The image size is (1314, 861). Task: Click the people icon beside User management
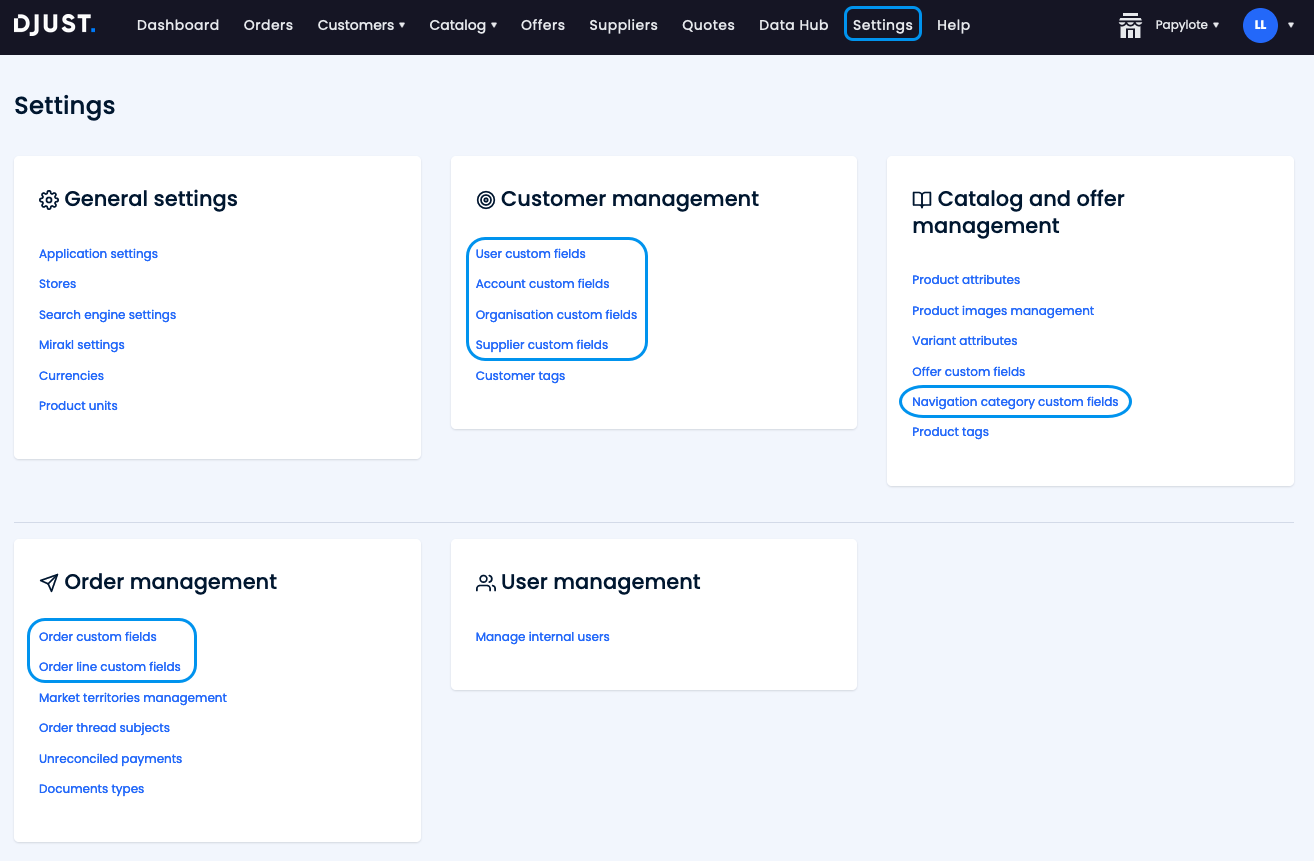point(486,581)
